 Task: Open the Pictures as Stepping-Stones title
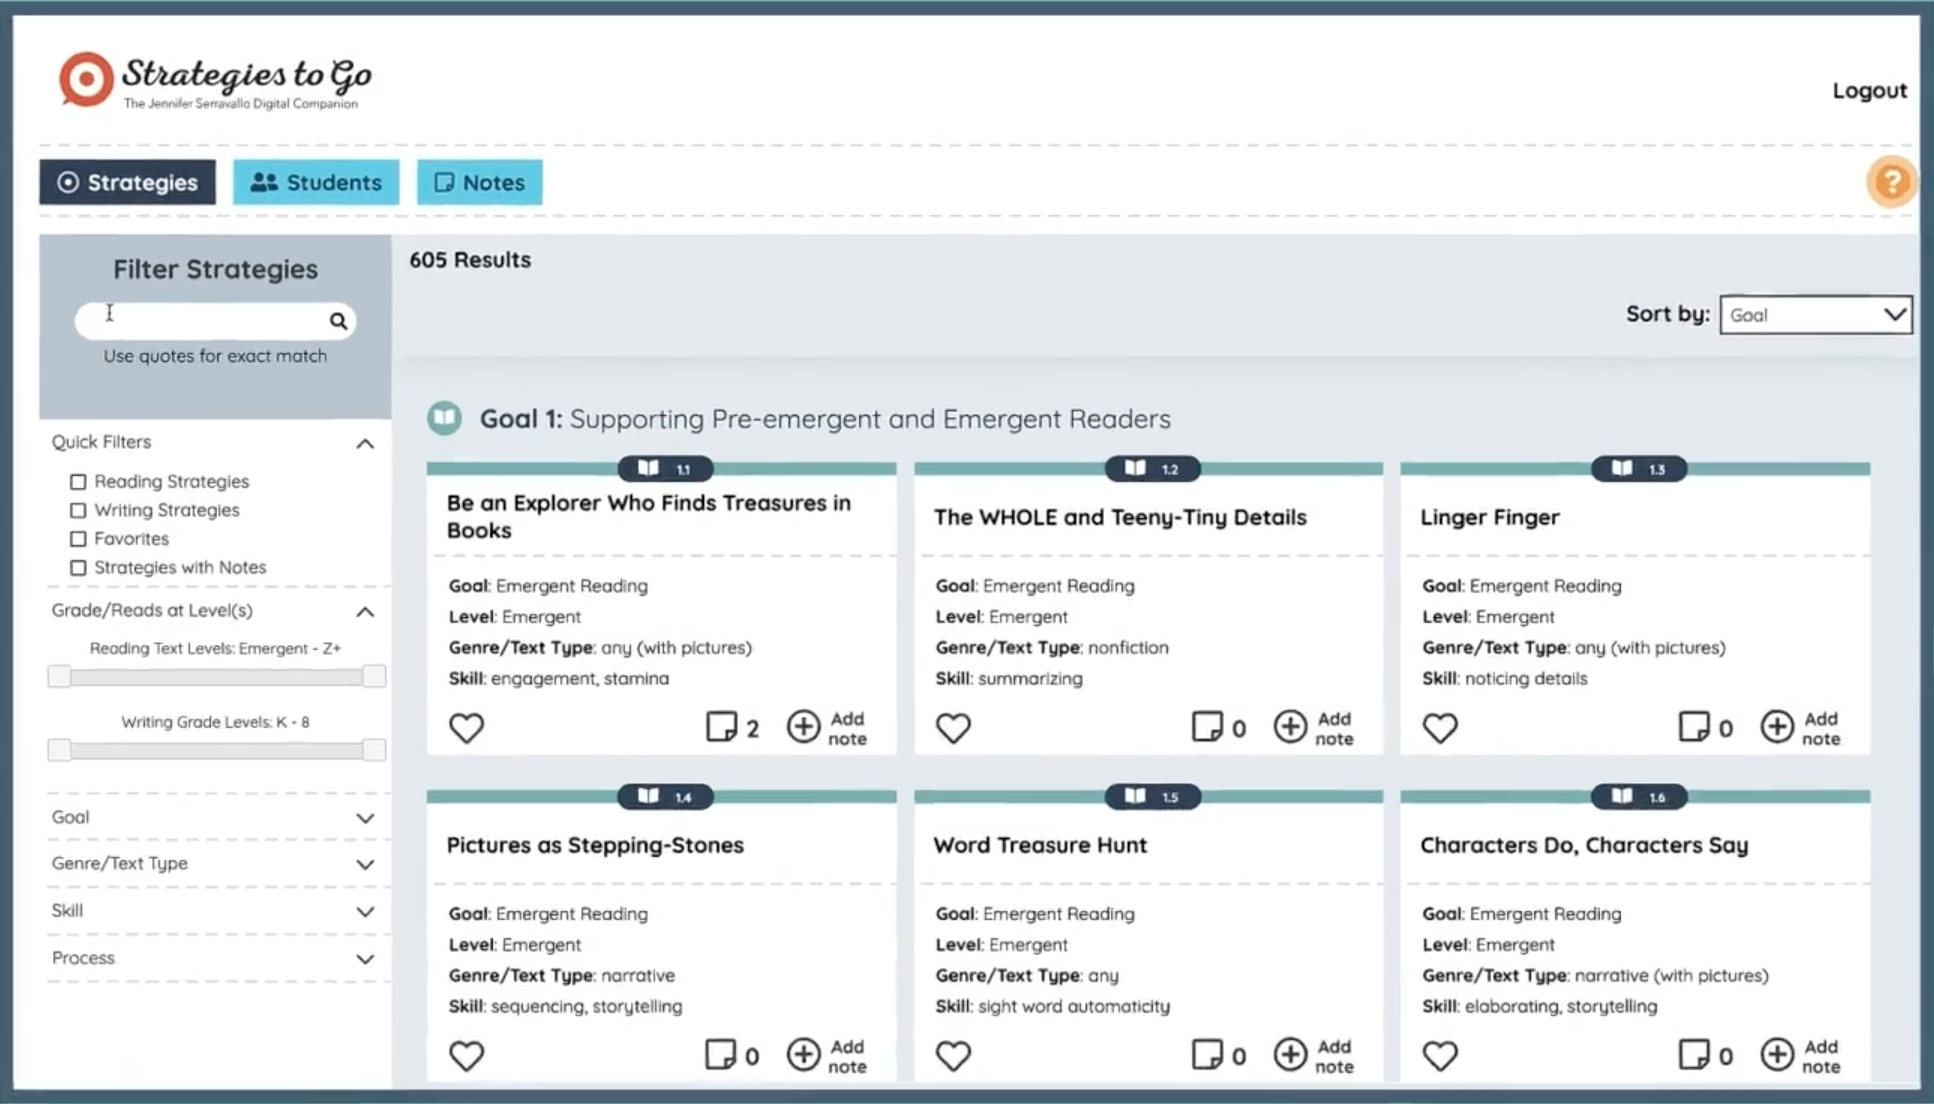[x=594, y=845]
